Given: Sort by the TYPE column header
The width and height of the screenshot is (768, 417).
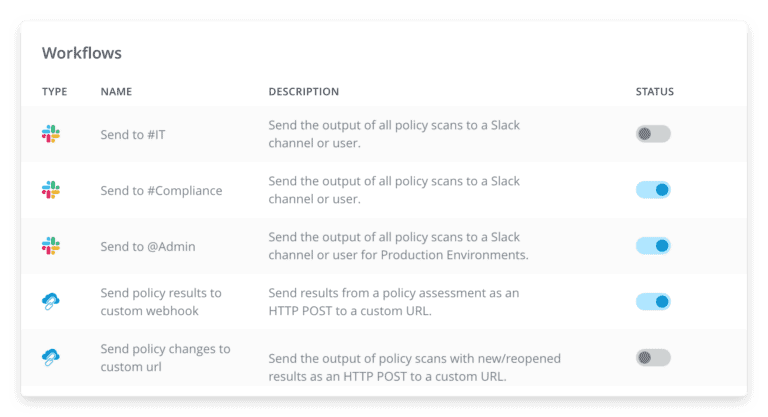Looking at the screenshot, I should point(54,92).
